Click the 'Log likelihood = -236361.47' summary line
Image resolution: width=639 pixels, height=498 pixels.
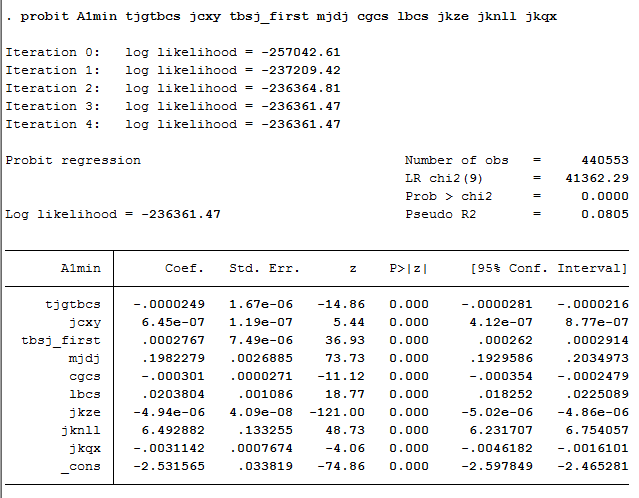113,214
